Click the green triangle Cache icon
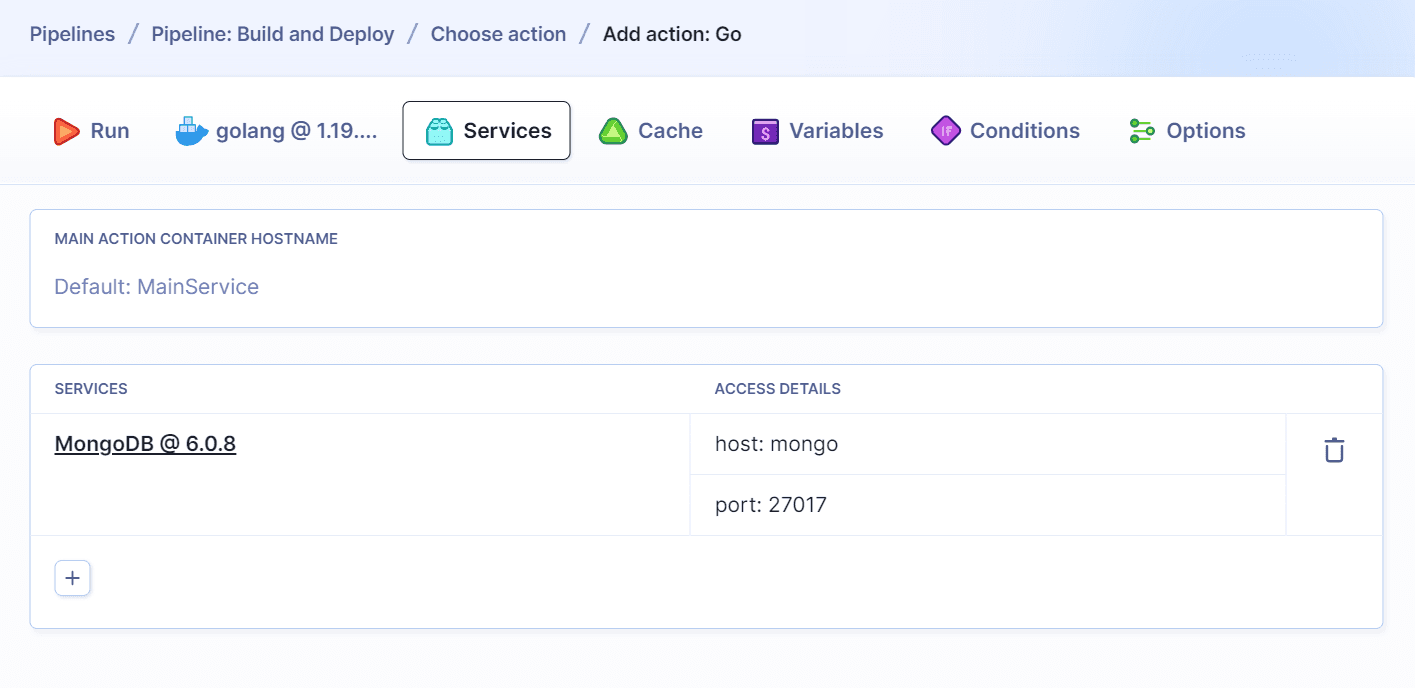Image resolution: width=1415 pixels, height=688 pixels. point(614,130)
